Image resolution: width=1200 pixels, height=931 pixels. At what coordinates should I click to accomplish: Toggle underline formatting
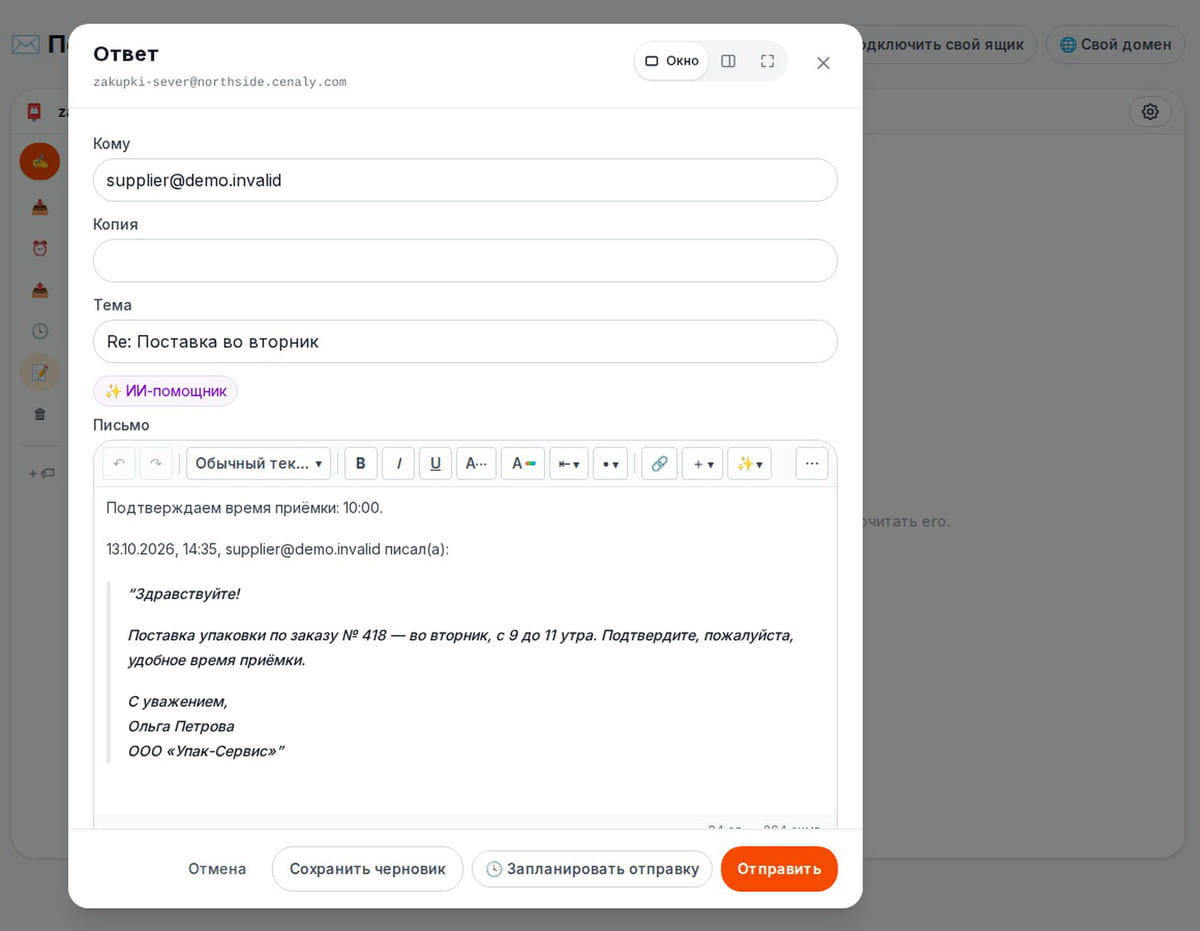coord(435,464)
